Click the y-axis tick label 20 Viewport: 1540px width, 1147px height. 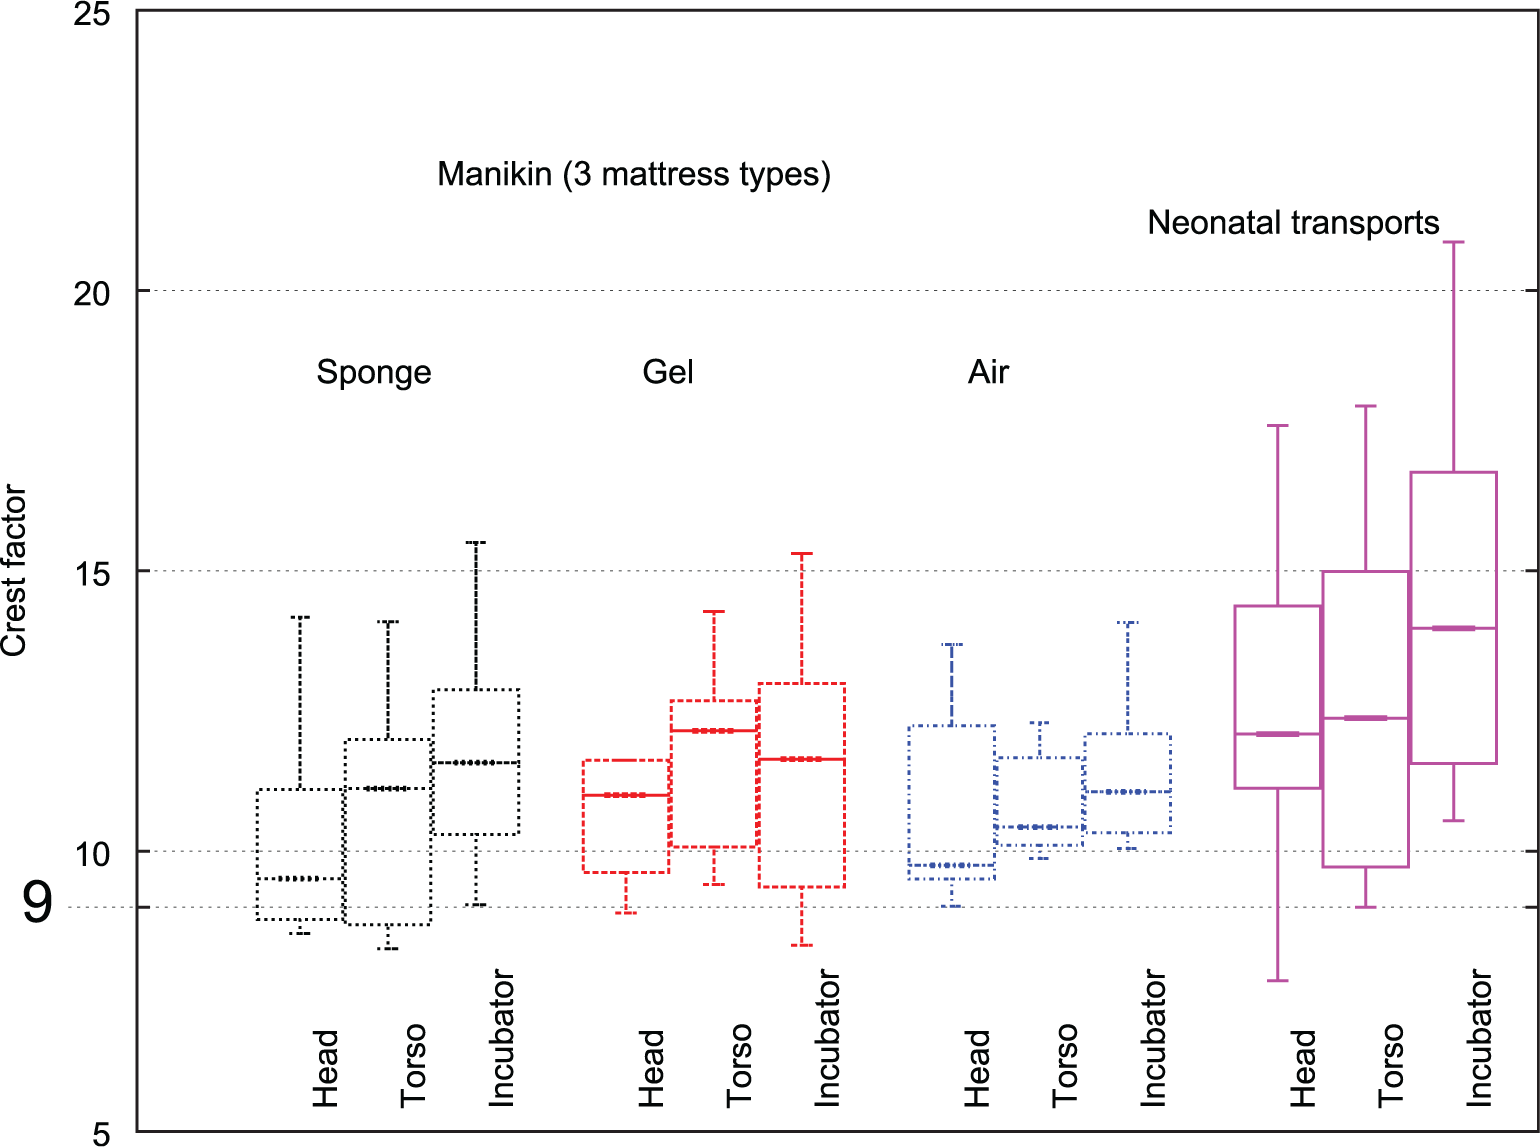(x=92, y=293)
